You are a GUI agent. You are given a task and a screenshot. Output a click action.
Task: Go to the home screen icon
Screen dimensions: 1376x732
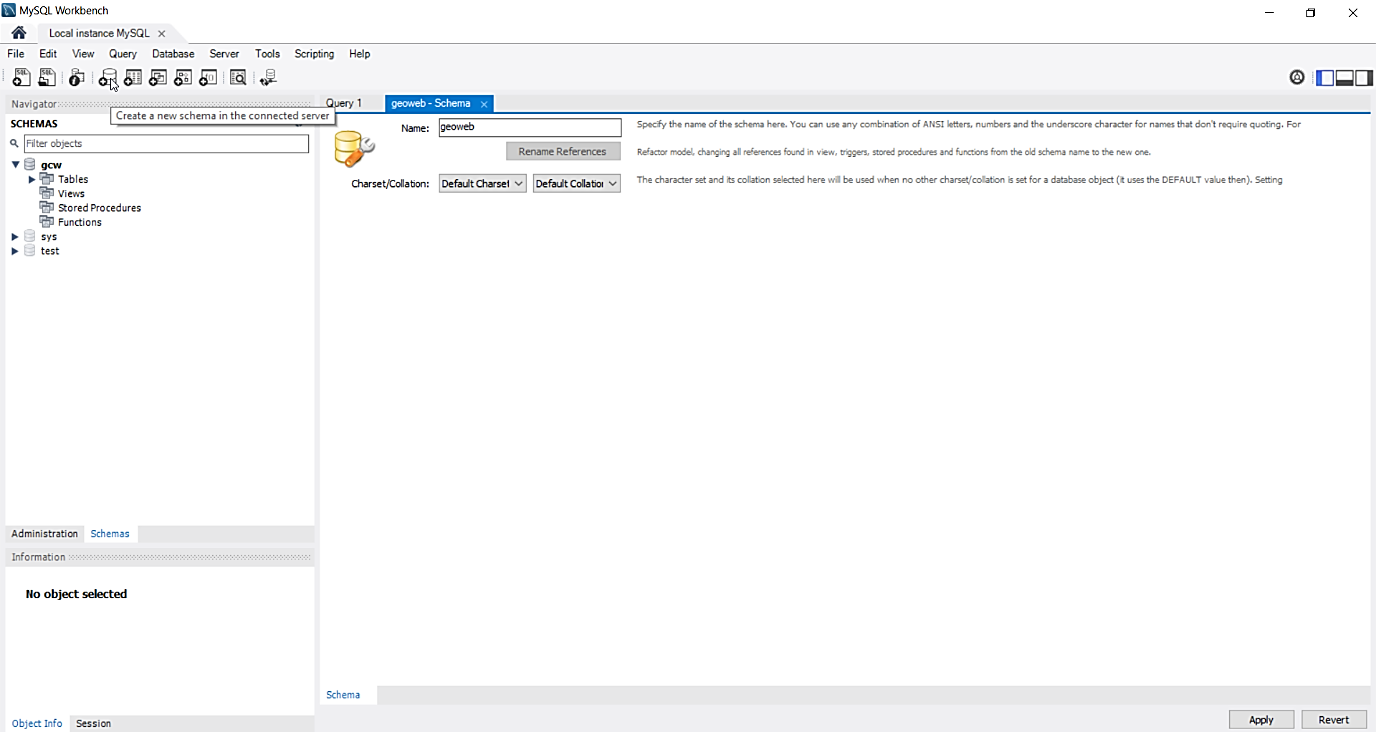(19, 33)
